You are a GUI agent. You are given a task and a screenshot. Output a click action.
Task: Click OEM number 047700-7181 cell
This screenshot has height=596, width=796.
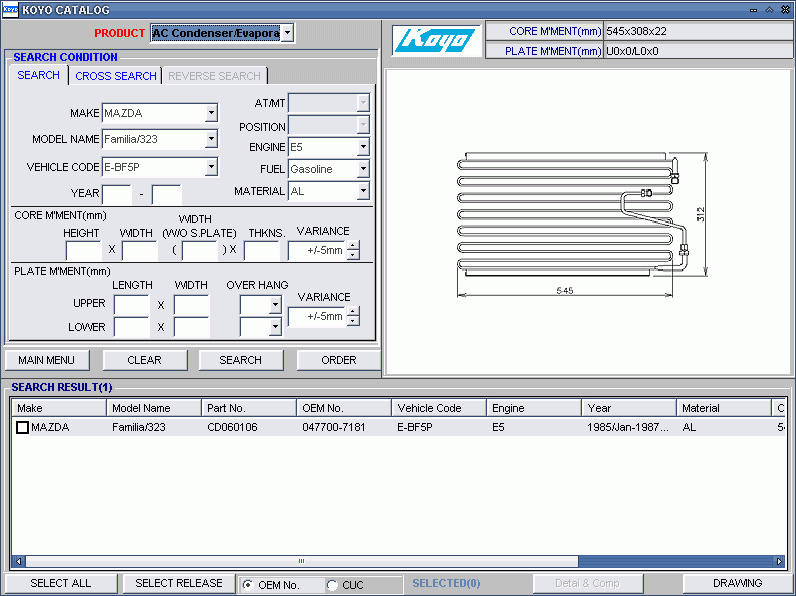coord(334,427)
